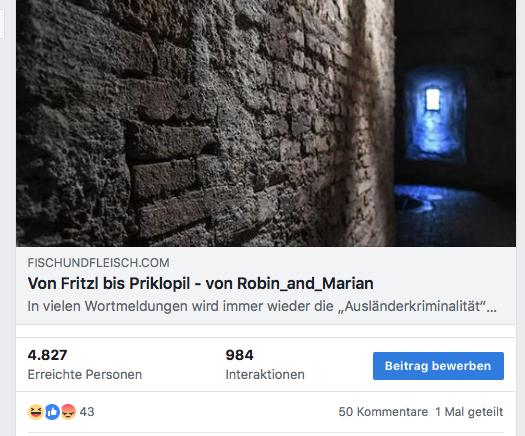Click the trailing ellipsis of the description
This screenshot has width=525, height=436.
pos(492,307)
